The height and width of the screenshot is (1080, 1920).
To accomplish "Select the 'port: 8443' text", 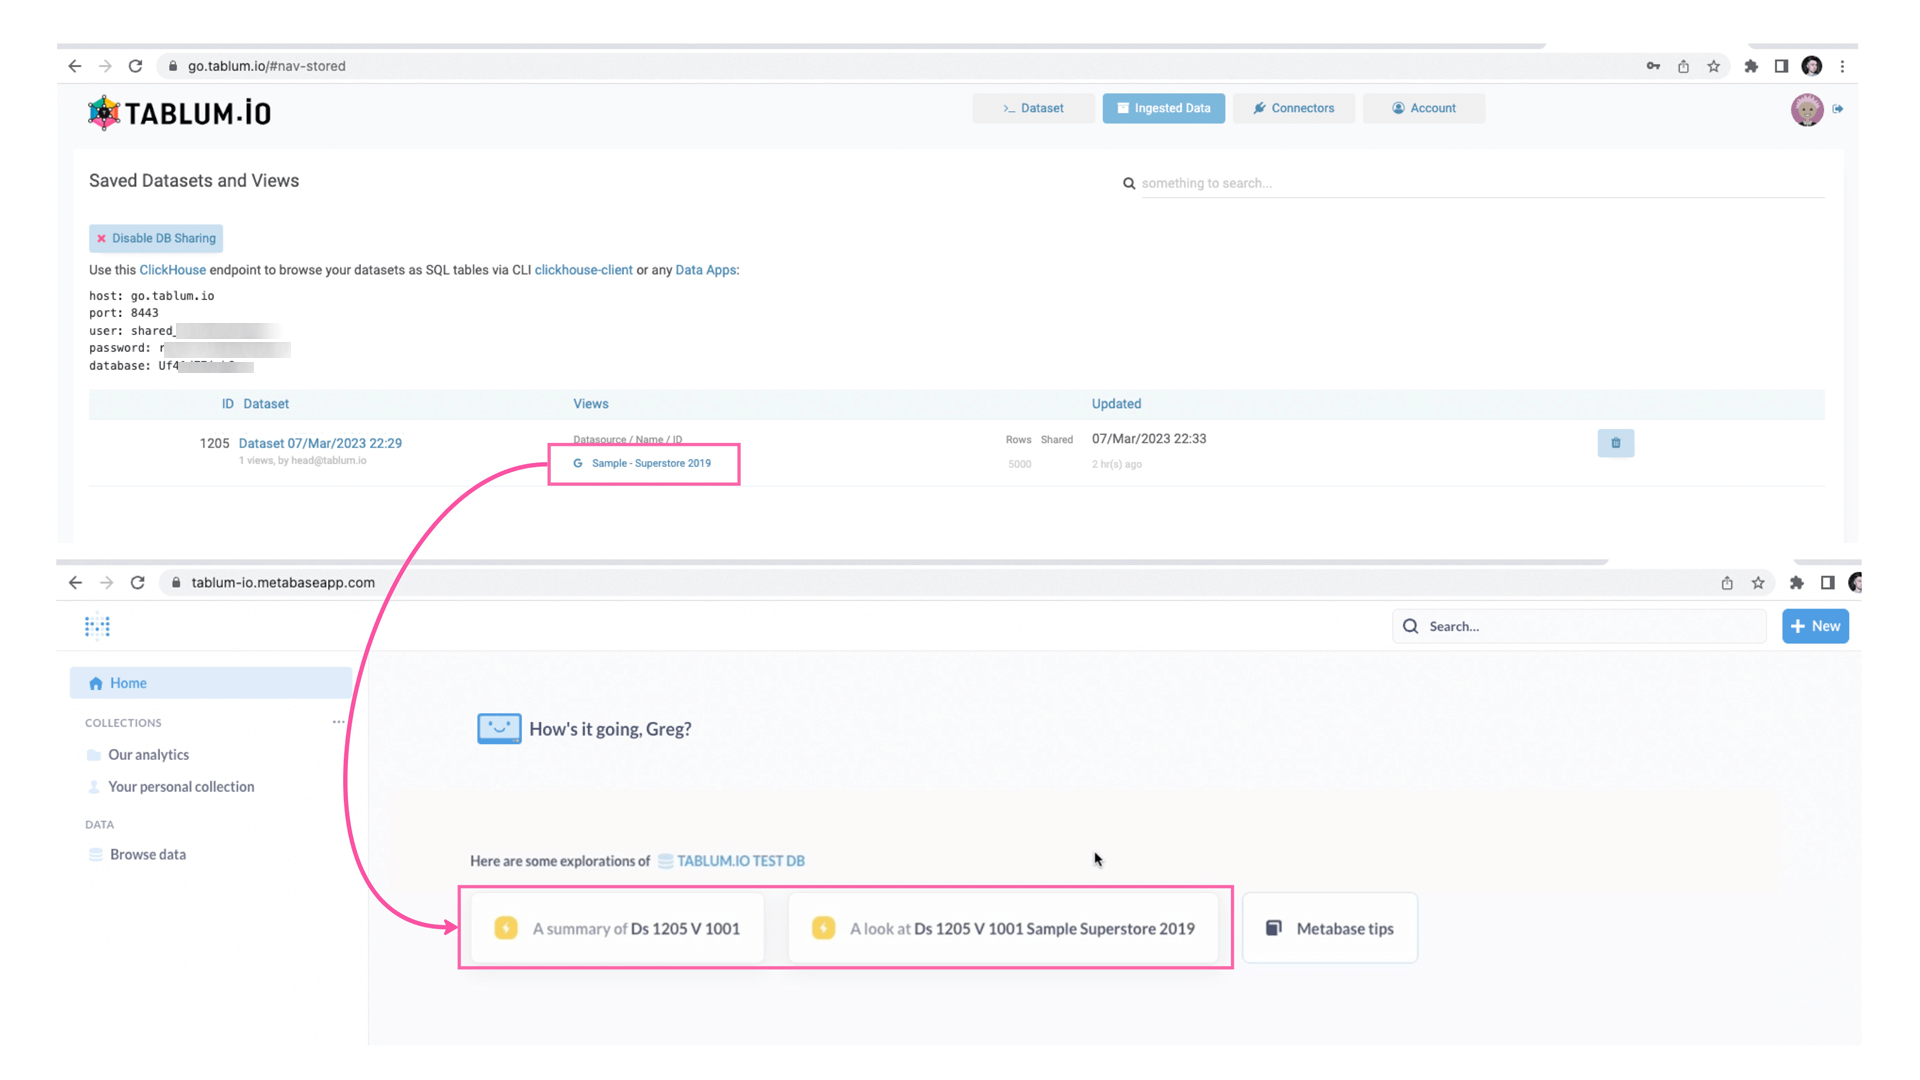I will 124,313.
